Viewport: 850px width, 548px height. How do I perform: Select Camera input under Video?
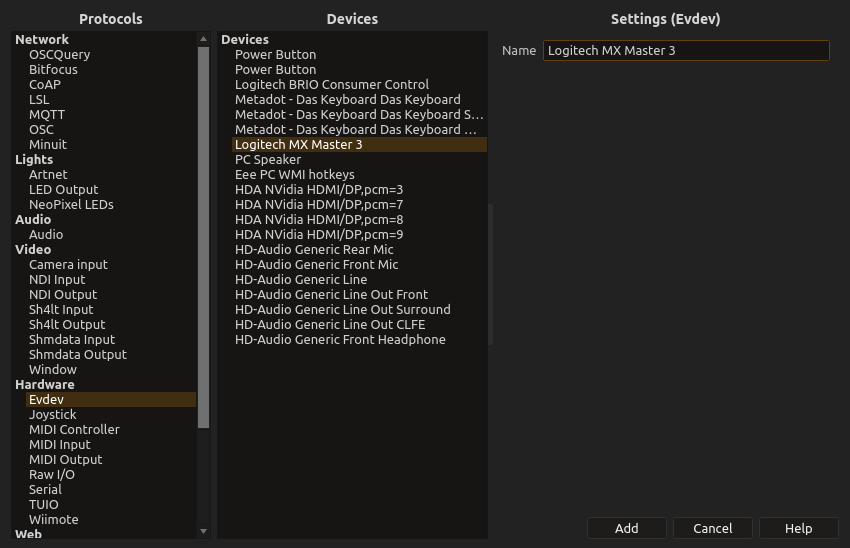tap(68, 264)
